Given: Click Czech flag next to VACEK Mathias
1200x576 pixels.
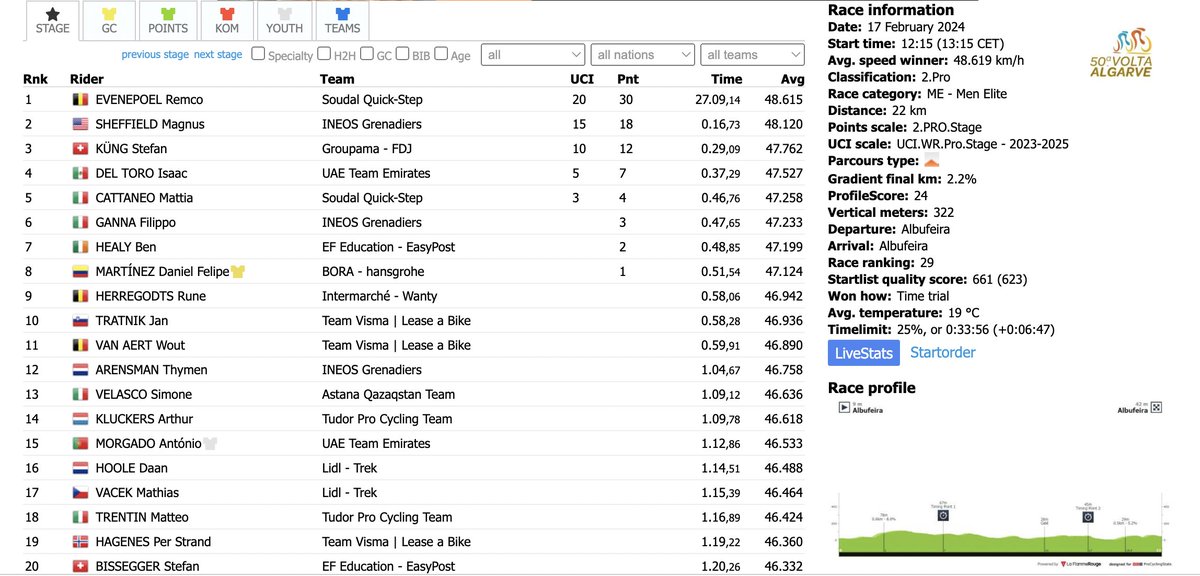Looking at the screenshot, I should pos(80,493).
